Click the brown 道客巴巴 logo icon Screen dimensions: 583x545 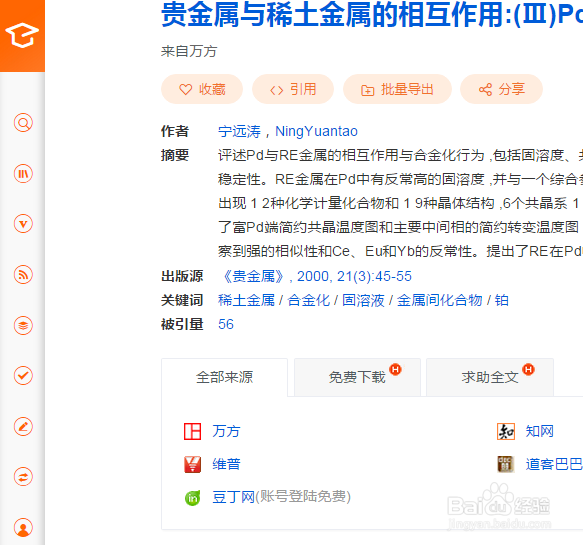tap(506, 464)
